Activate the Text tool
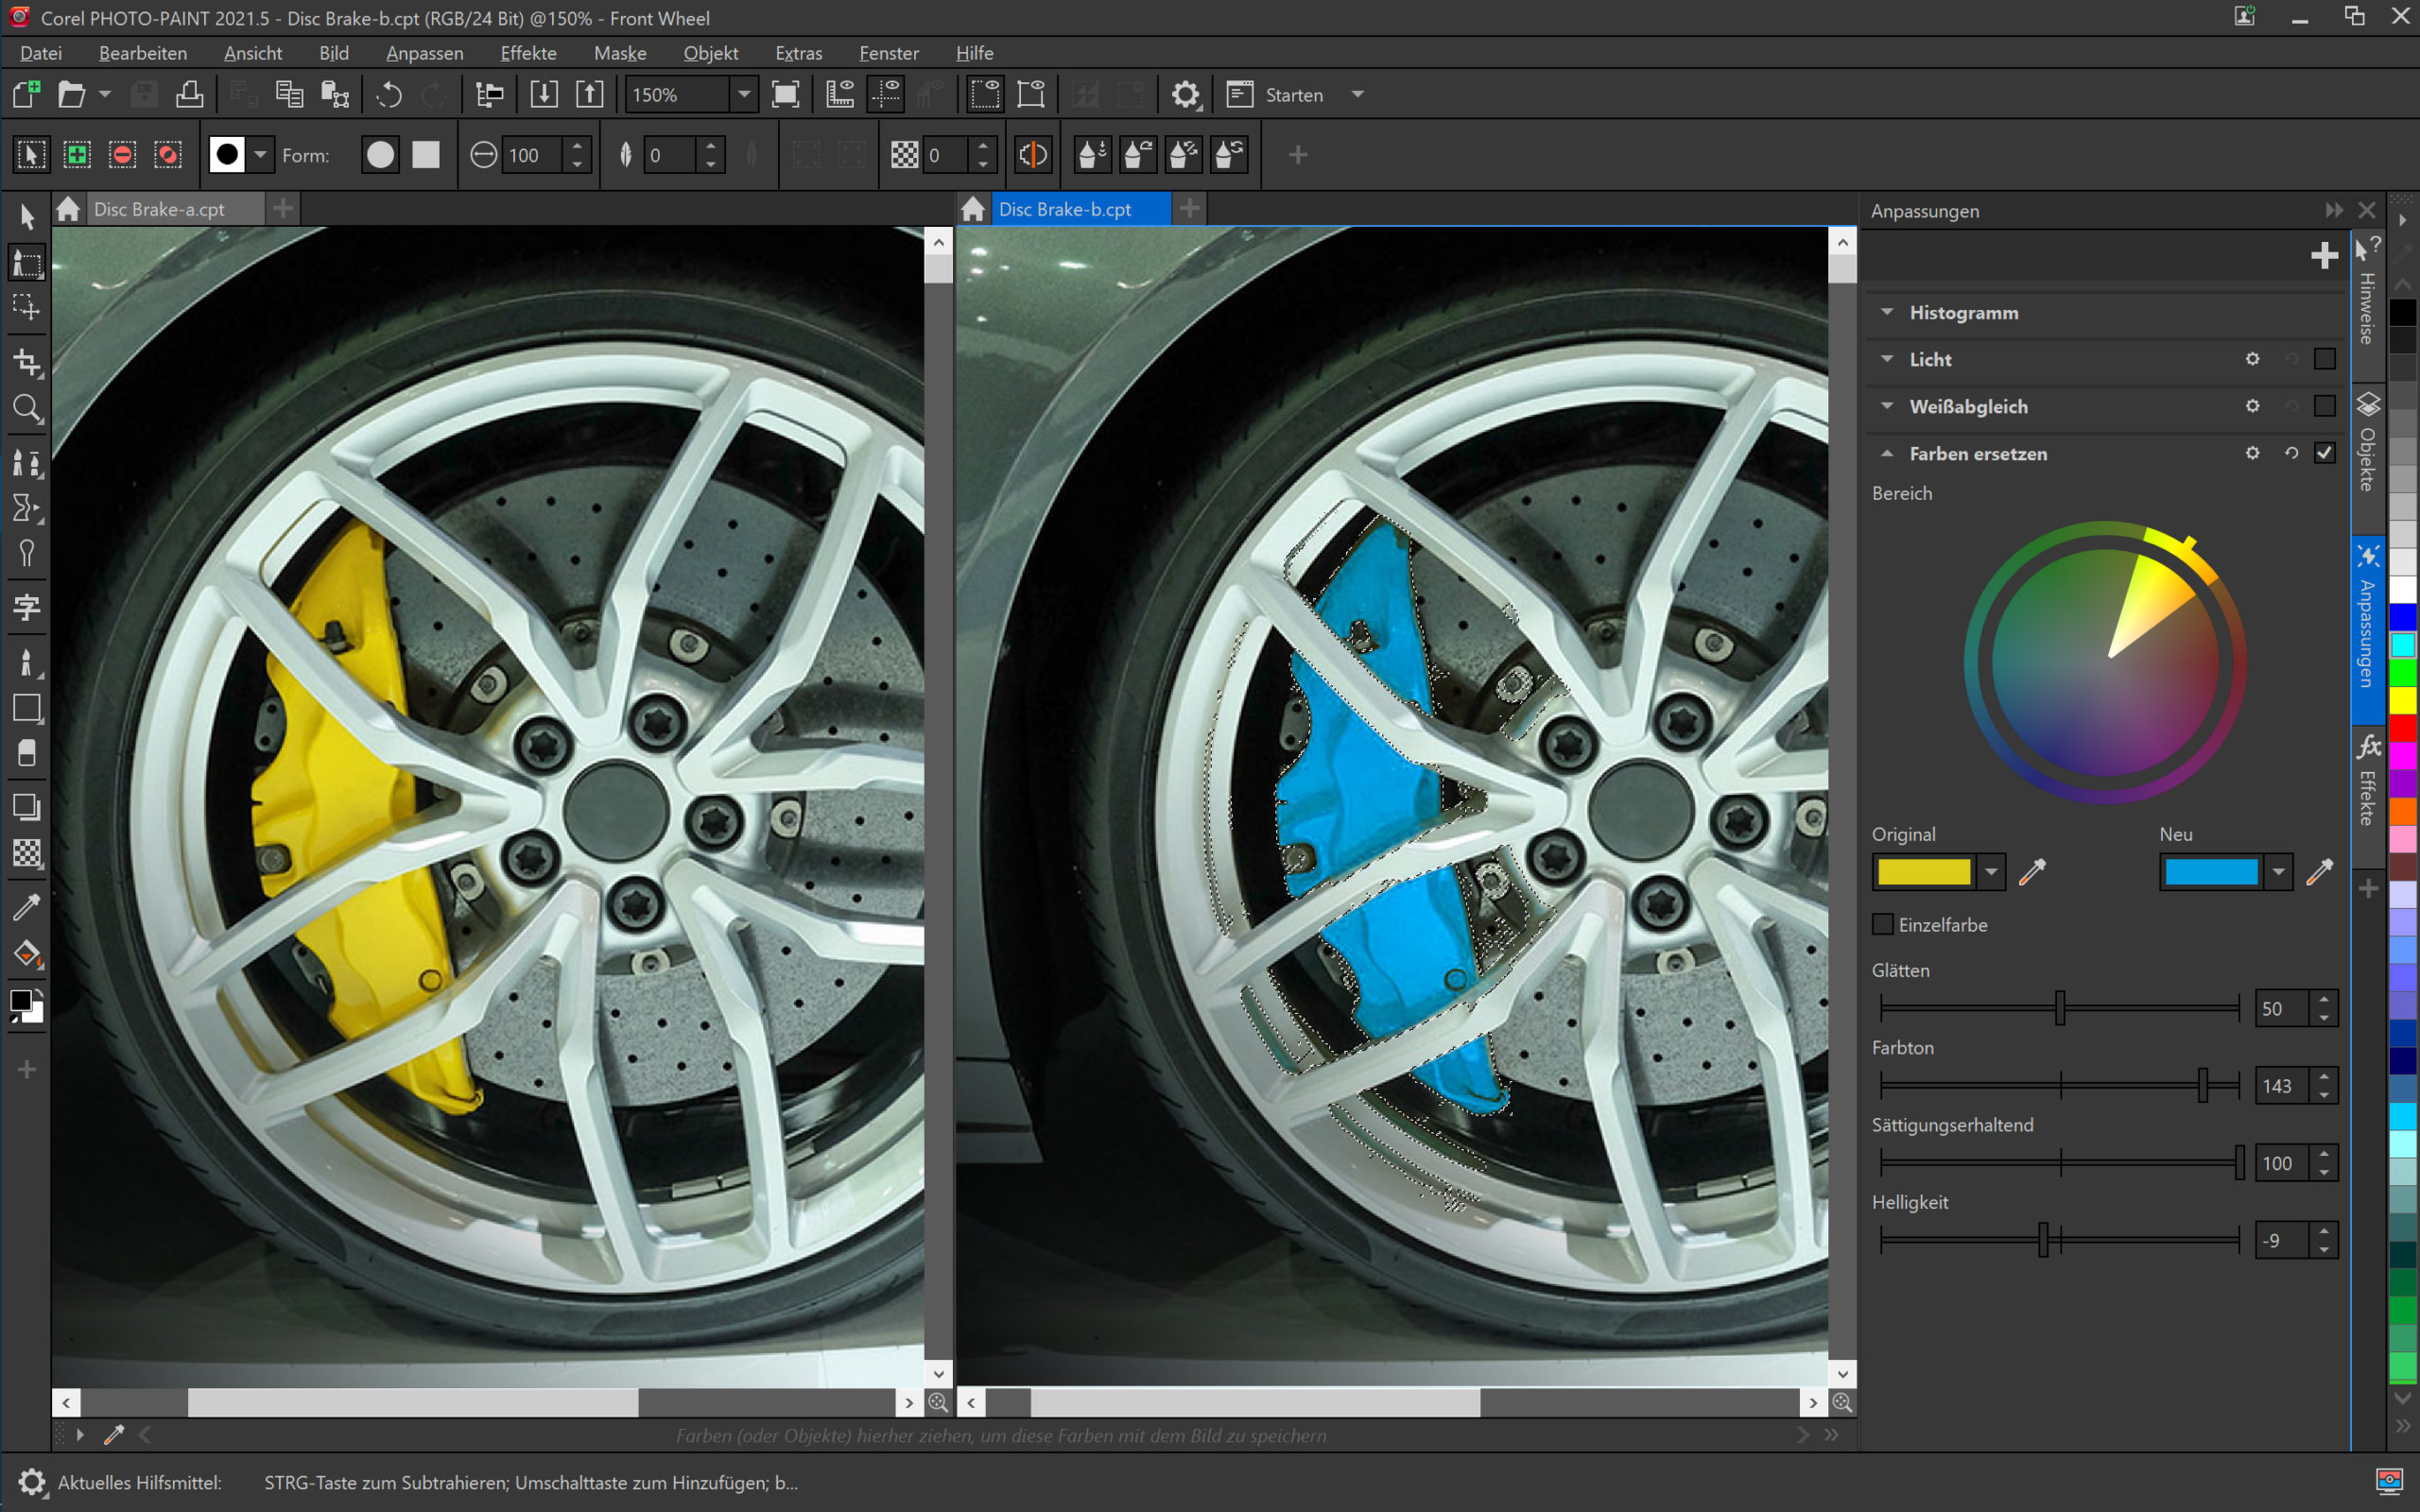2420x1512 pixels. point(27,607)
